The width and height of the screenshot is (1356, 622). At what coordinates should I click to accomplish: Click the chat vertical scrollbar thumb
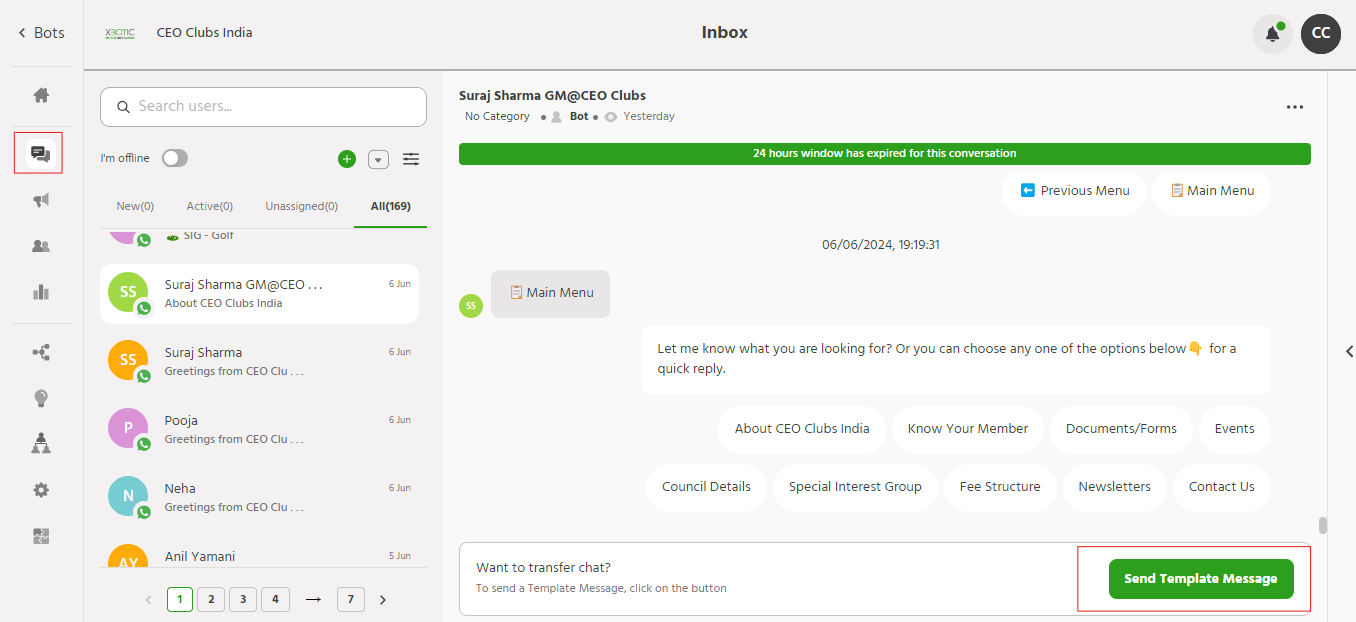pyautogui.click(x=1323, y=526)
